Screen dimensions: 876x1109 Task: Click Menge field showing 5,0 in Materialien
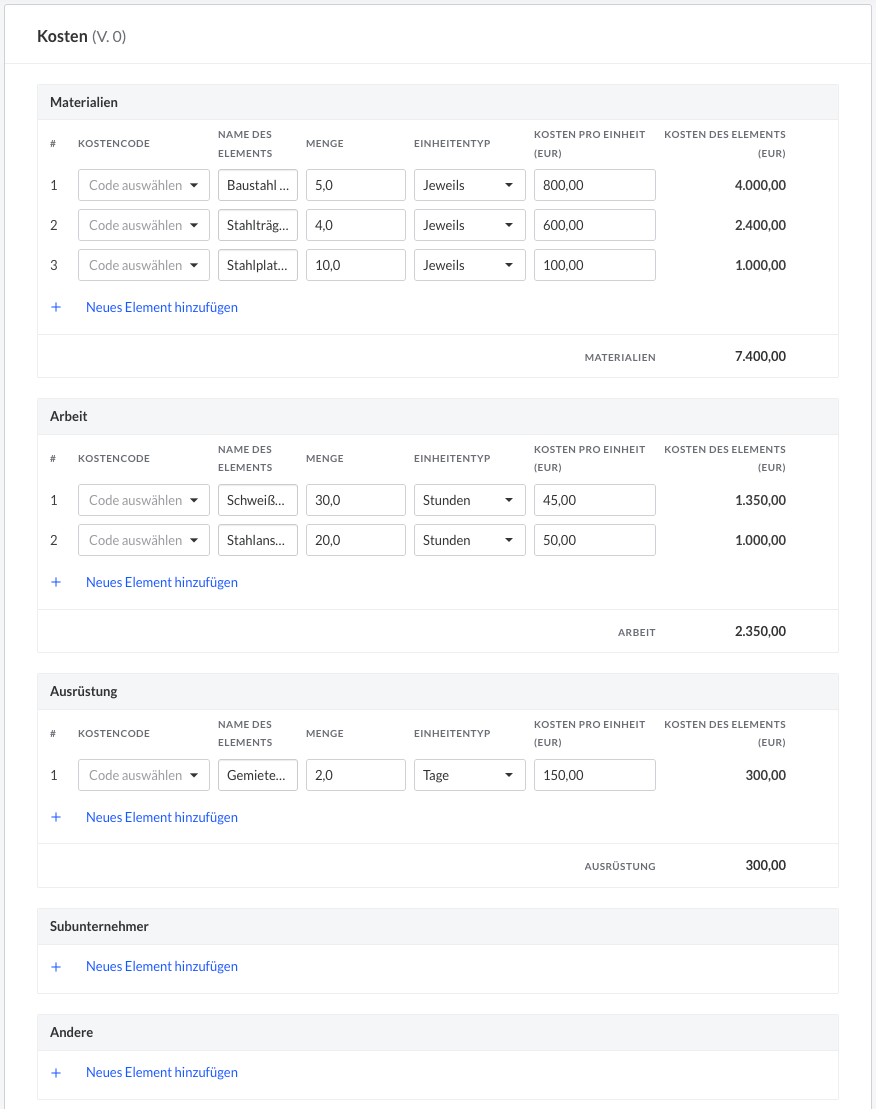click(x=355, y=185)
